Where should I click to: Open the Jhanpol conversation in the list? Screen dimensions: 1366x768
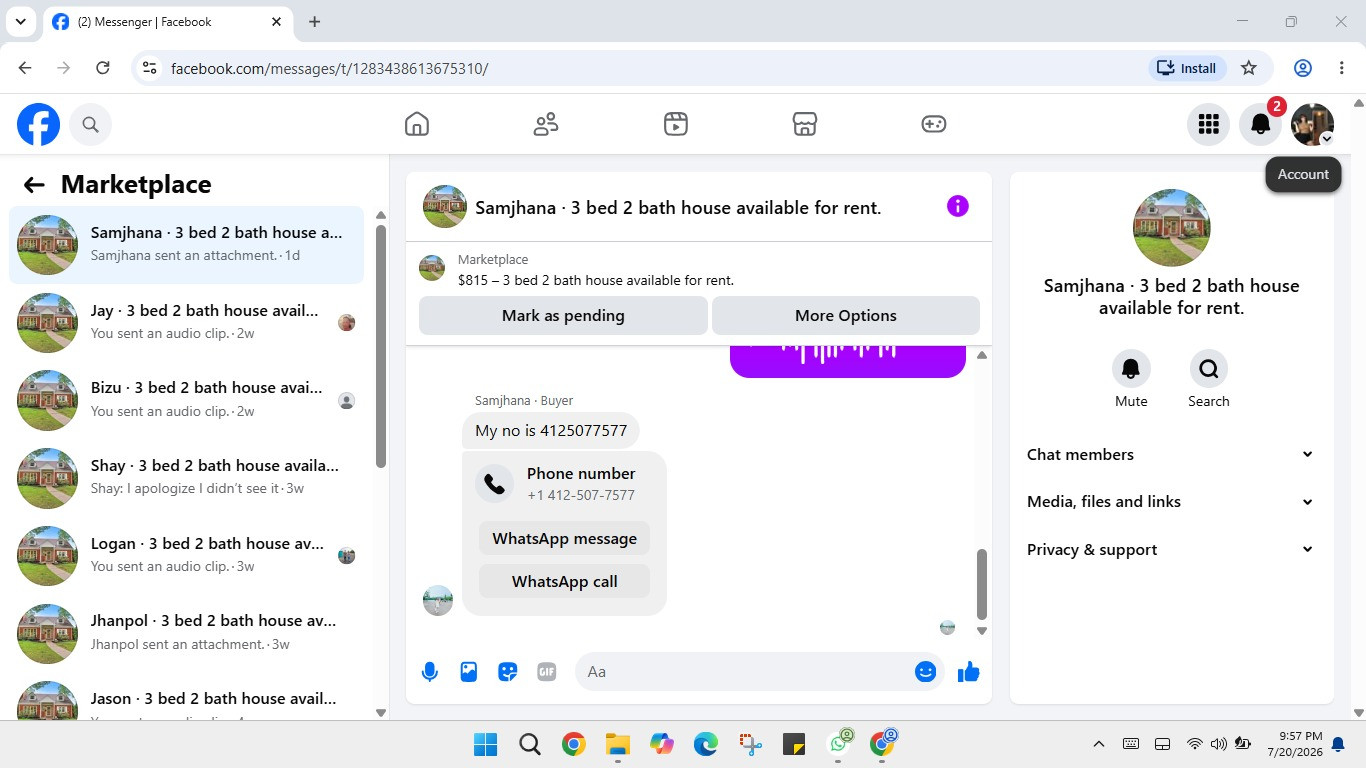coord(187,632)
